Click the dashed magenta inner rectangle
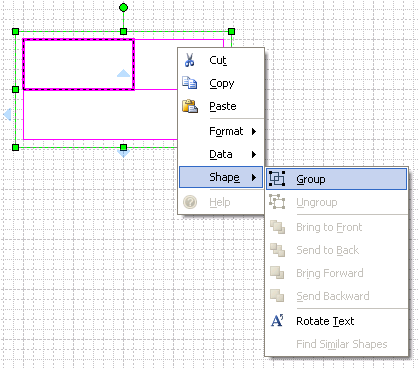This screenshot has width=418, height=368. [x=78, y=64]
